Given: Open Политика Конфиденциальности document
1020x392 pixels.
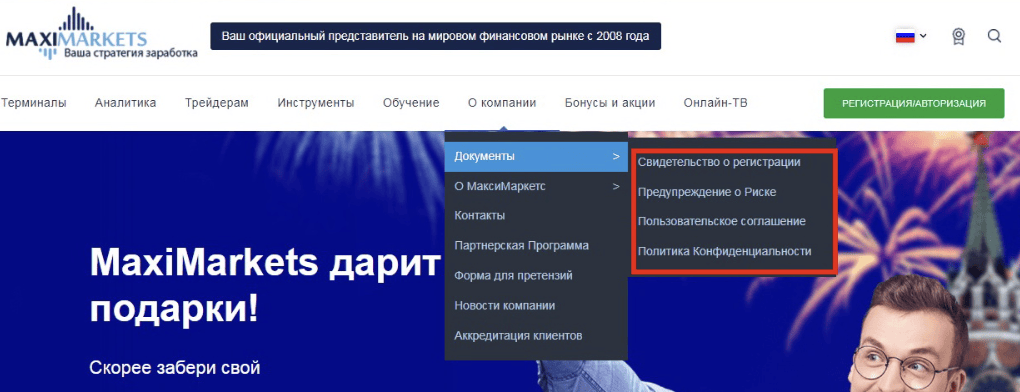Looking at the screenshot, I should 724,252.
